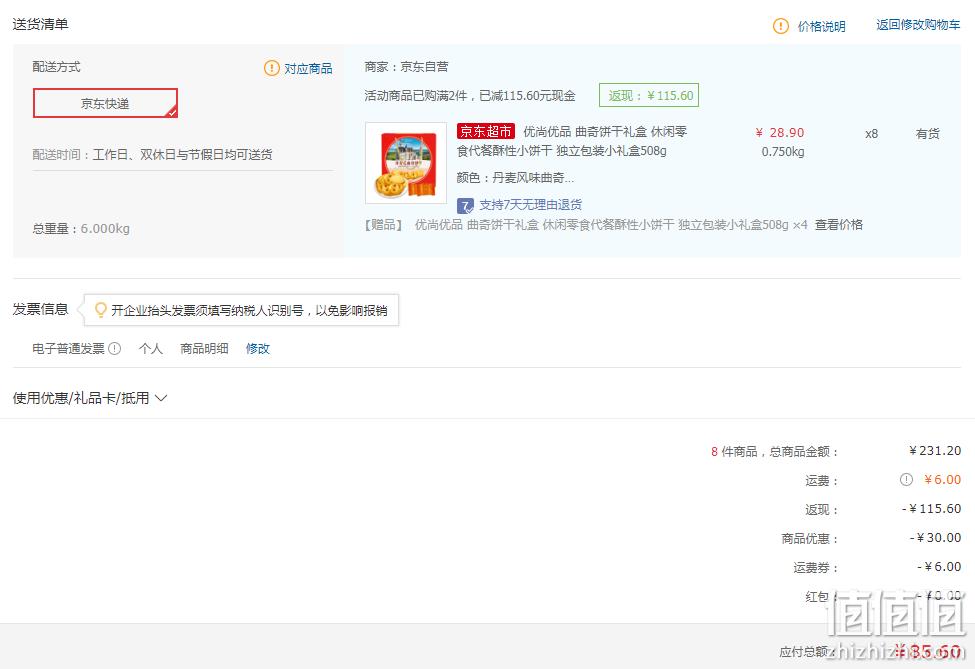Click the 商品明细 invoice content text
The width and height of the screenshot is (975, 669).
pos(204,349)
